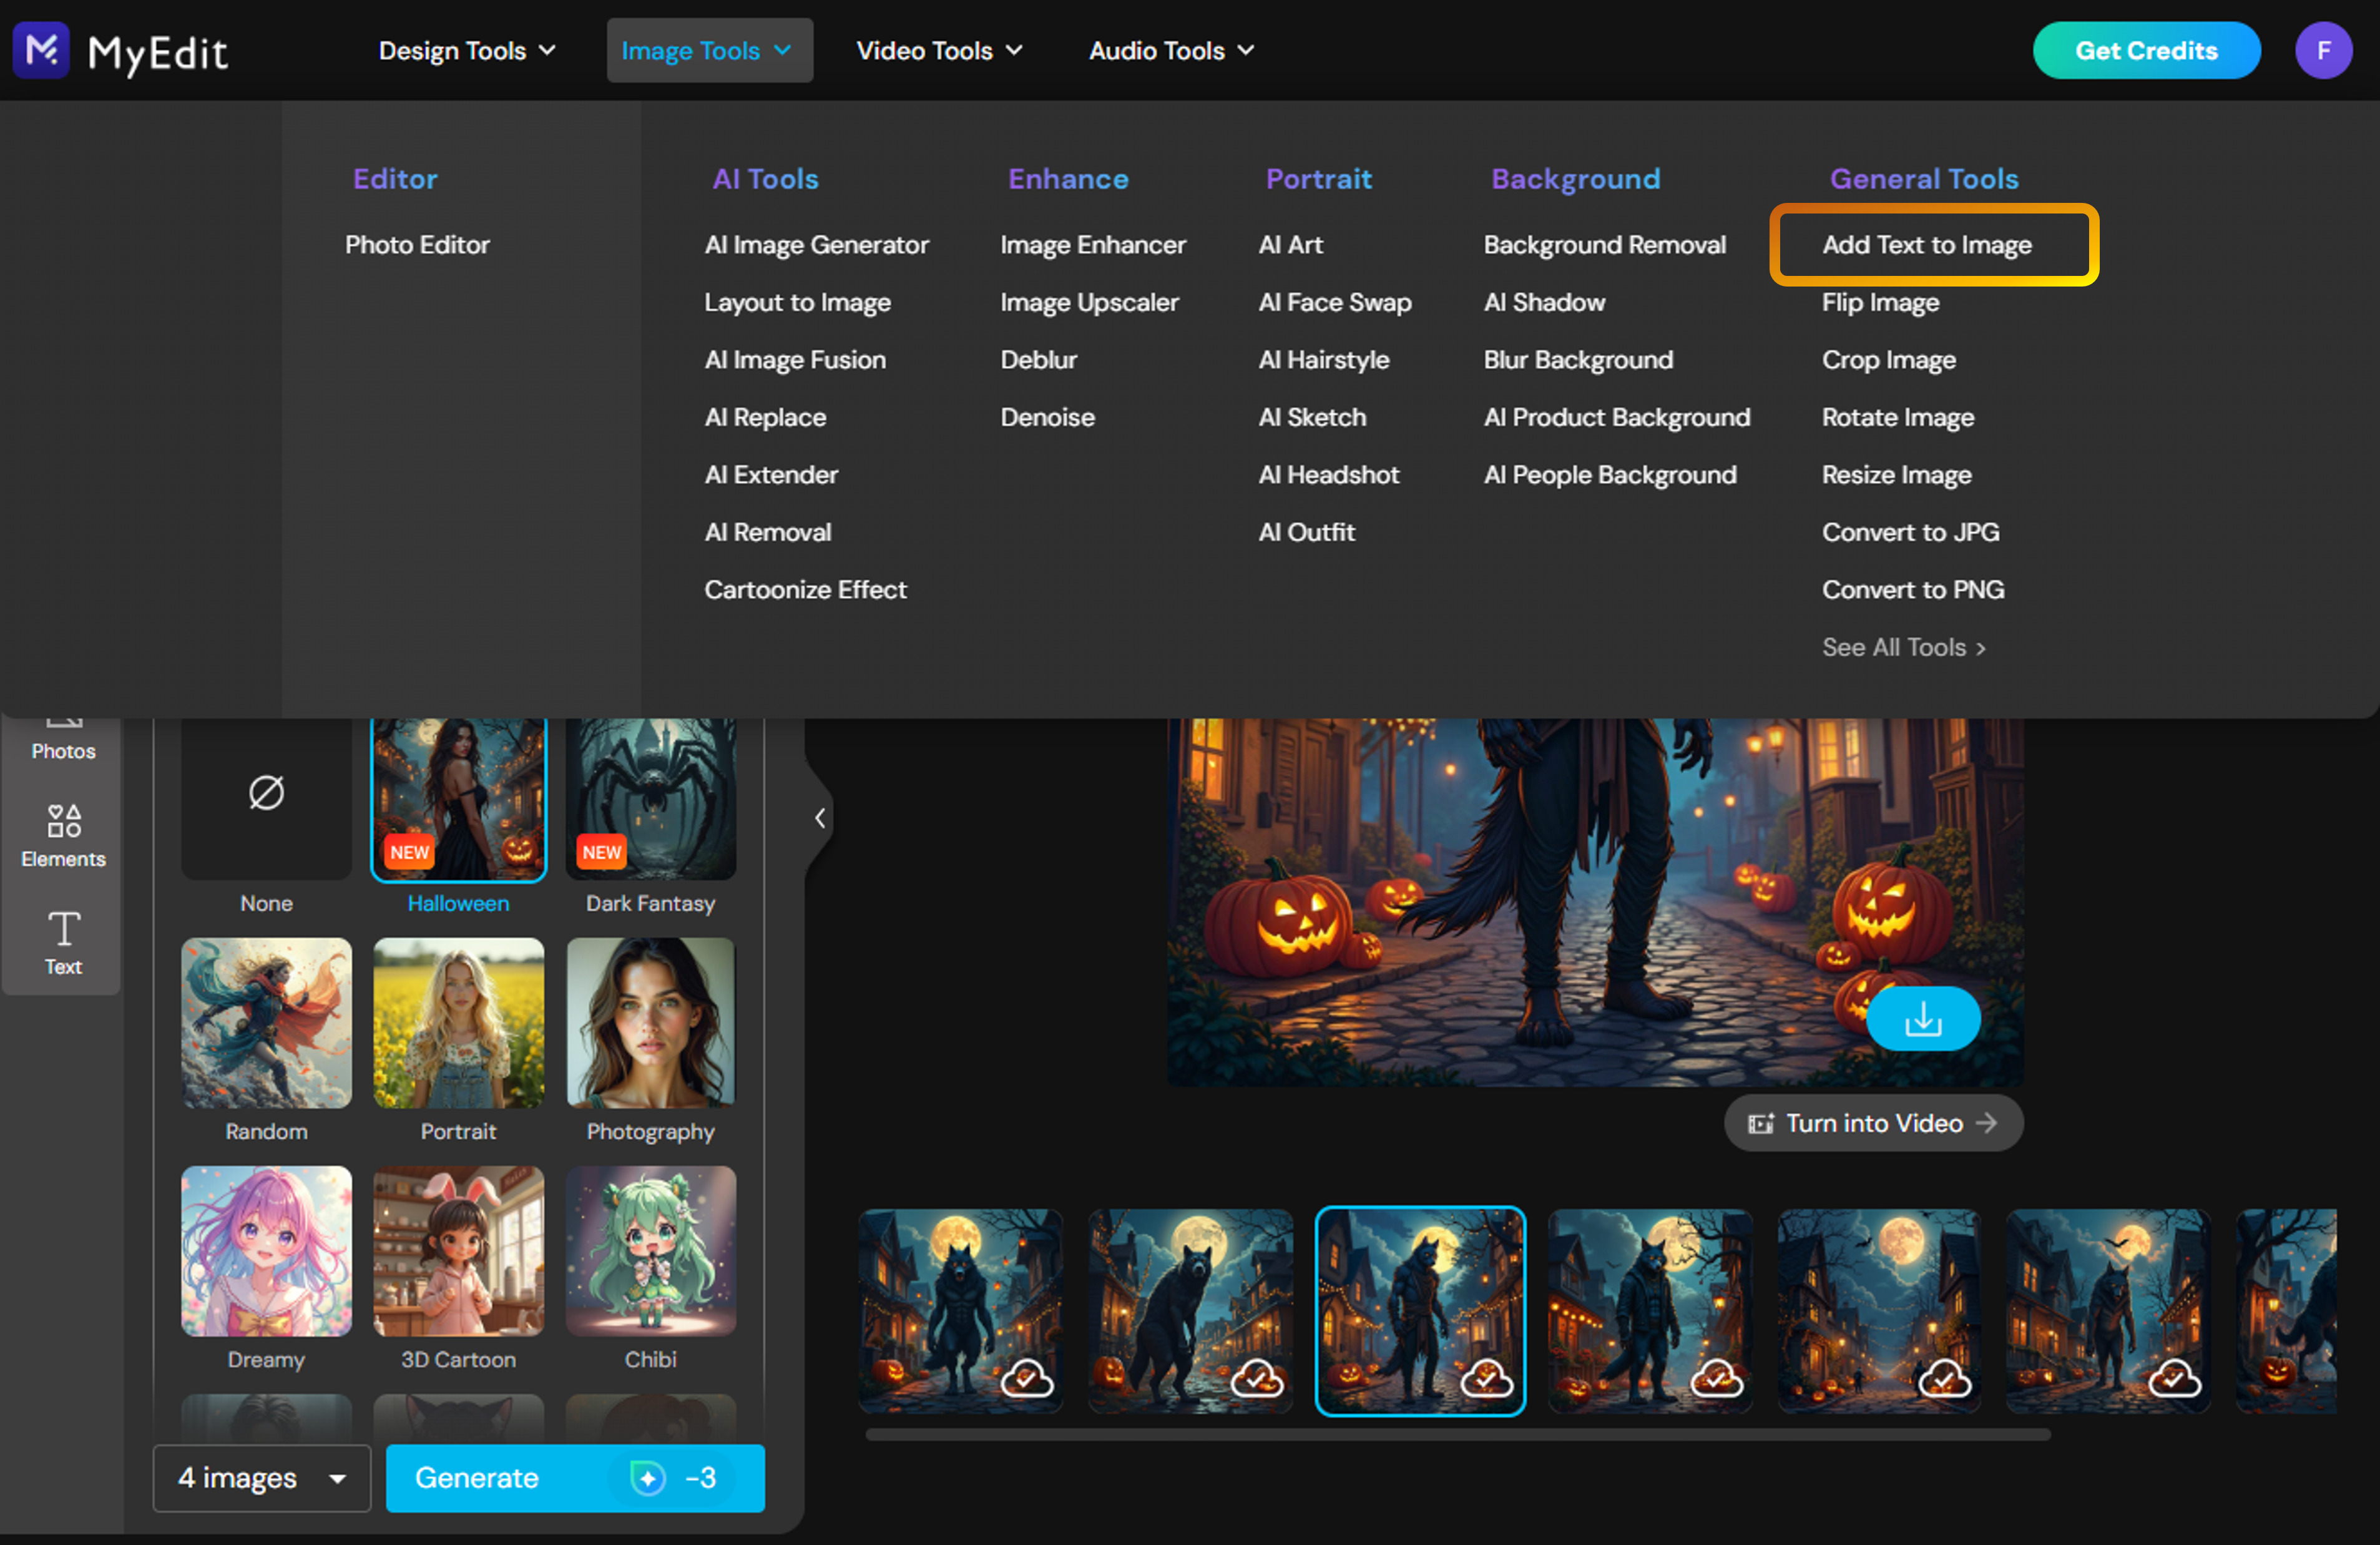Open the Photos panel in the sidebar
The image size is (2380, 1545).
tap(62, 733)
